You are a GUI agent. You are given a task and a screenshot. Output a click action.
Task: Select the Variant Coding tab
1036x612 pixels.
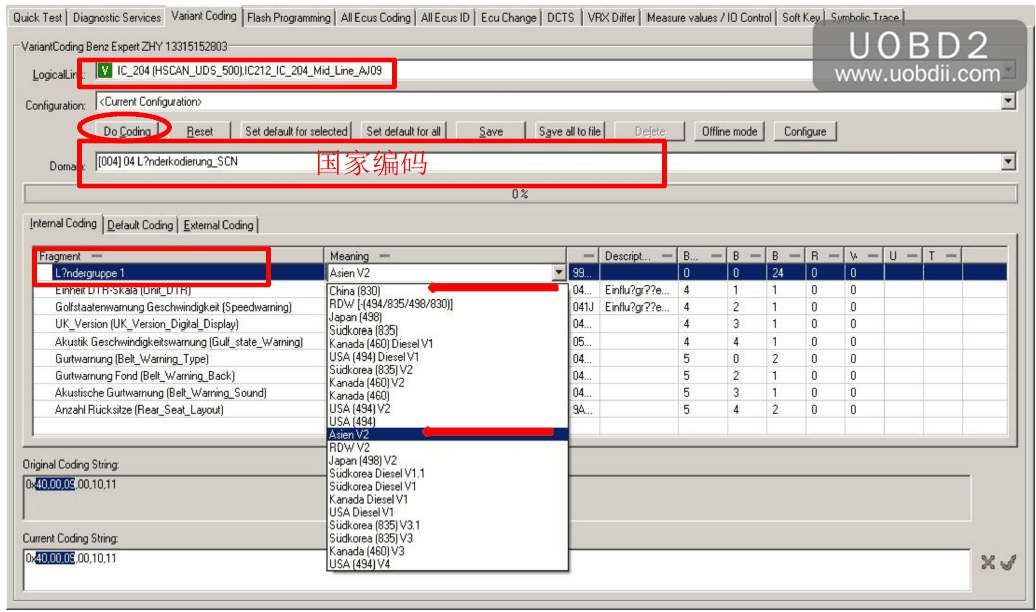tap(204, 16)
